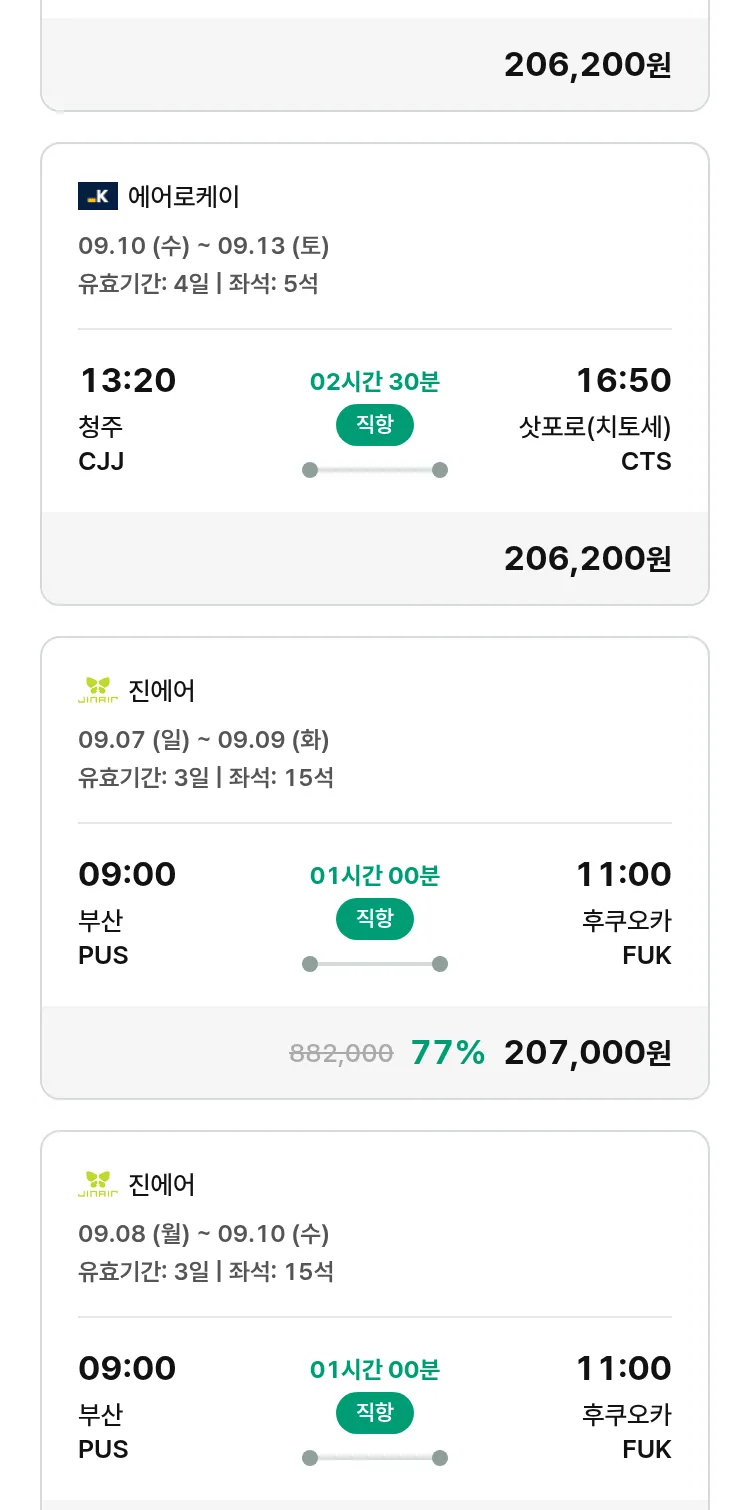The height and width of the screenshot is (1510, 750).
Task: Select the 09.08 (월) ~ 09.10 (수) date range
Action: [204, 1234]
